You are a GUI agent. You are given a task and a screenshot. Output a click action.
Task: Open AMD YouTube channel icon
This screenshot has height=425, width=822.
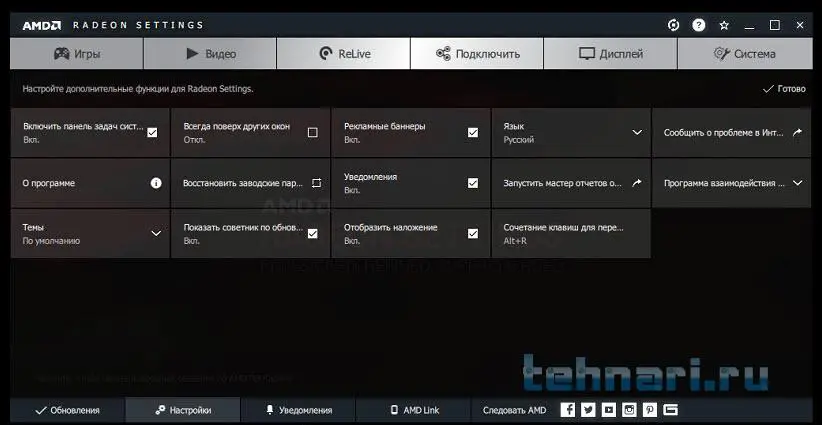pyautogui.click(x=609, y=410)
